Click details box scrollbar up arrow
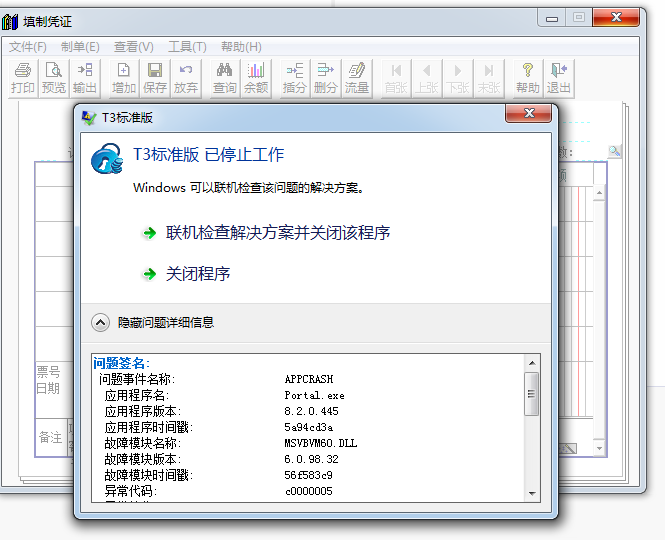 pyautogui.click(x=532, y=363)
